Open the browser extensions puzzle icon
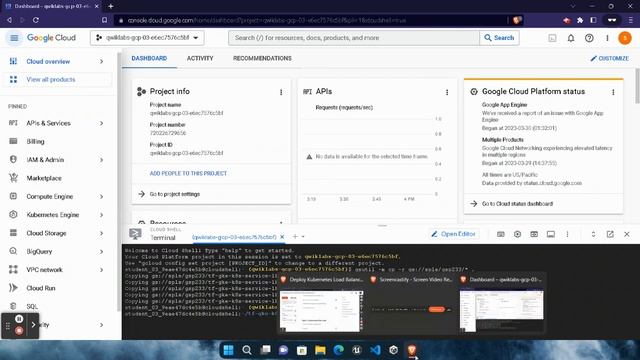640x360 pixels. click(x=580, y=20)
